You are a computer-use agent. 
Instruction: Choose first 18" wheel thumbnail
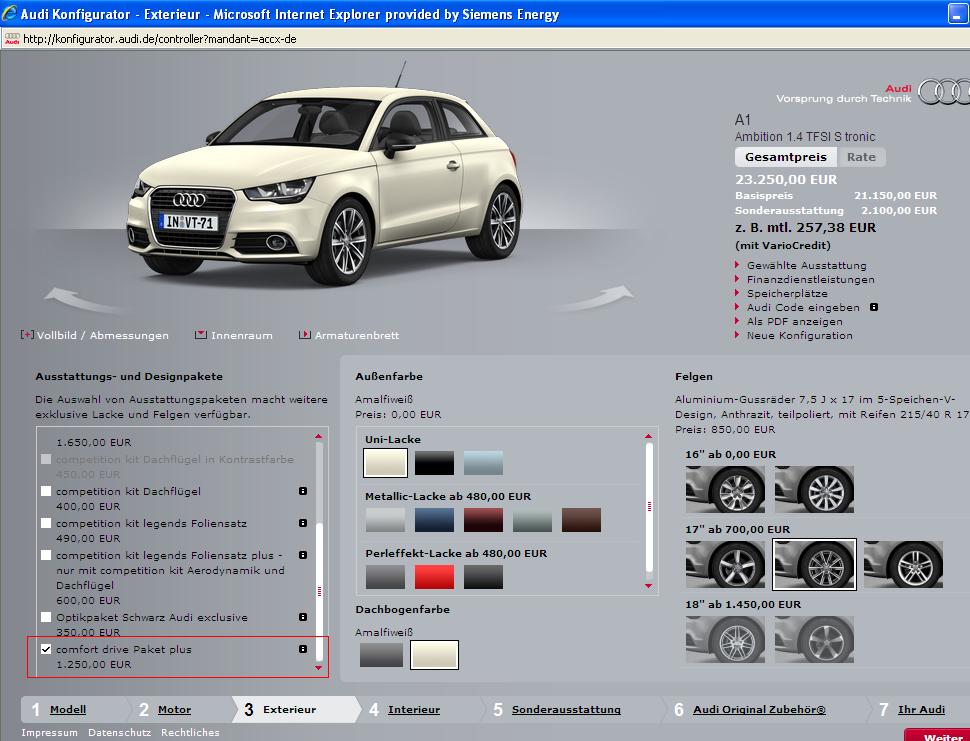725,640
